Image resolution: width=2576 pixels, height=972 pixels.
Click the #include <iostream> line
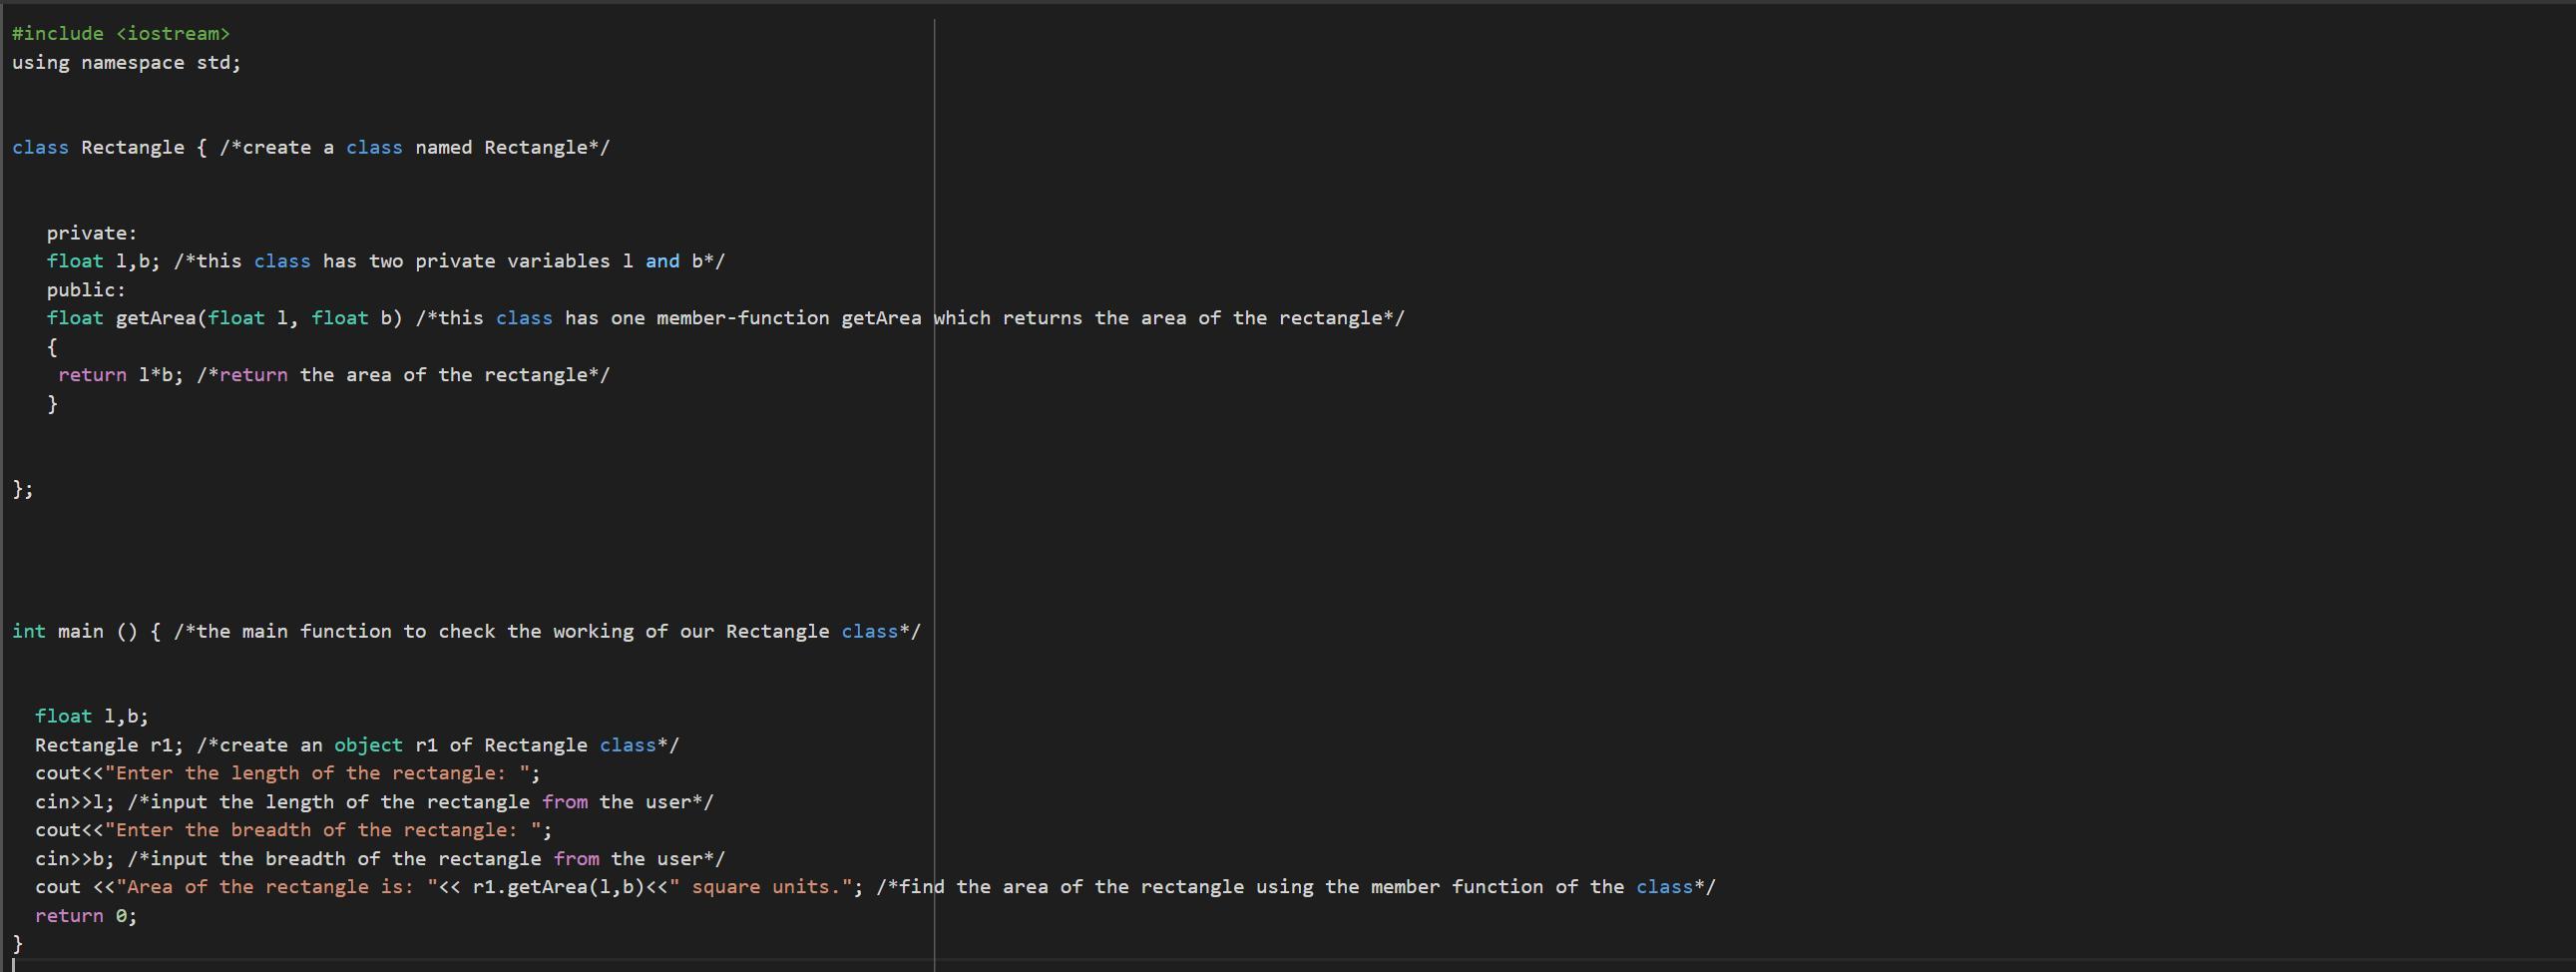pos(121,34)
